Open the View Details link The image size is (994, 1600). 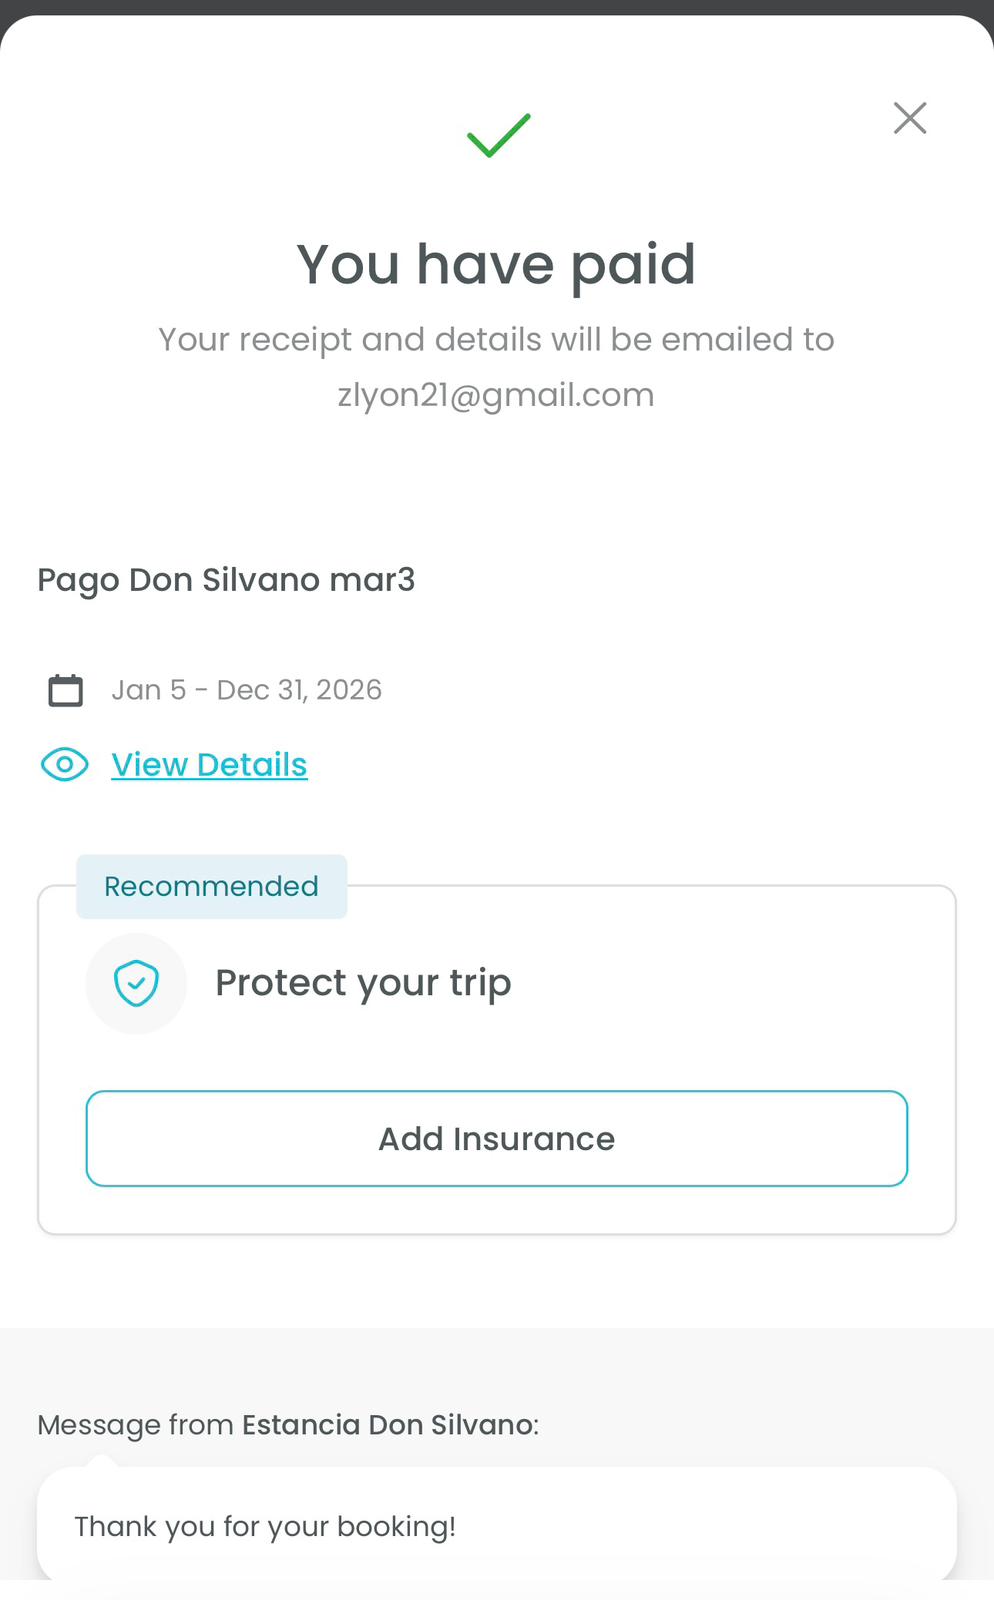click(209, 765)
